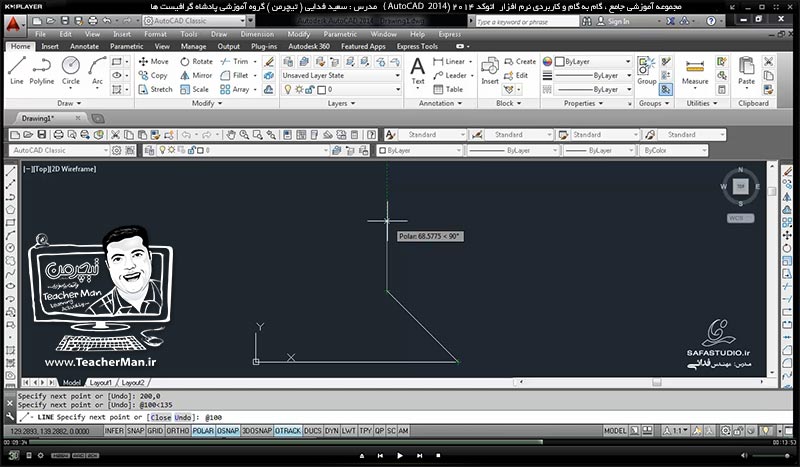Expand the Layers panel
The height and width of the screenshot is (467, 800).
341,103
